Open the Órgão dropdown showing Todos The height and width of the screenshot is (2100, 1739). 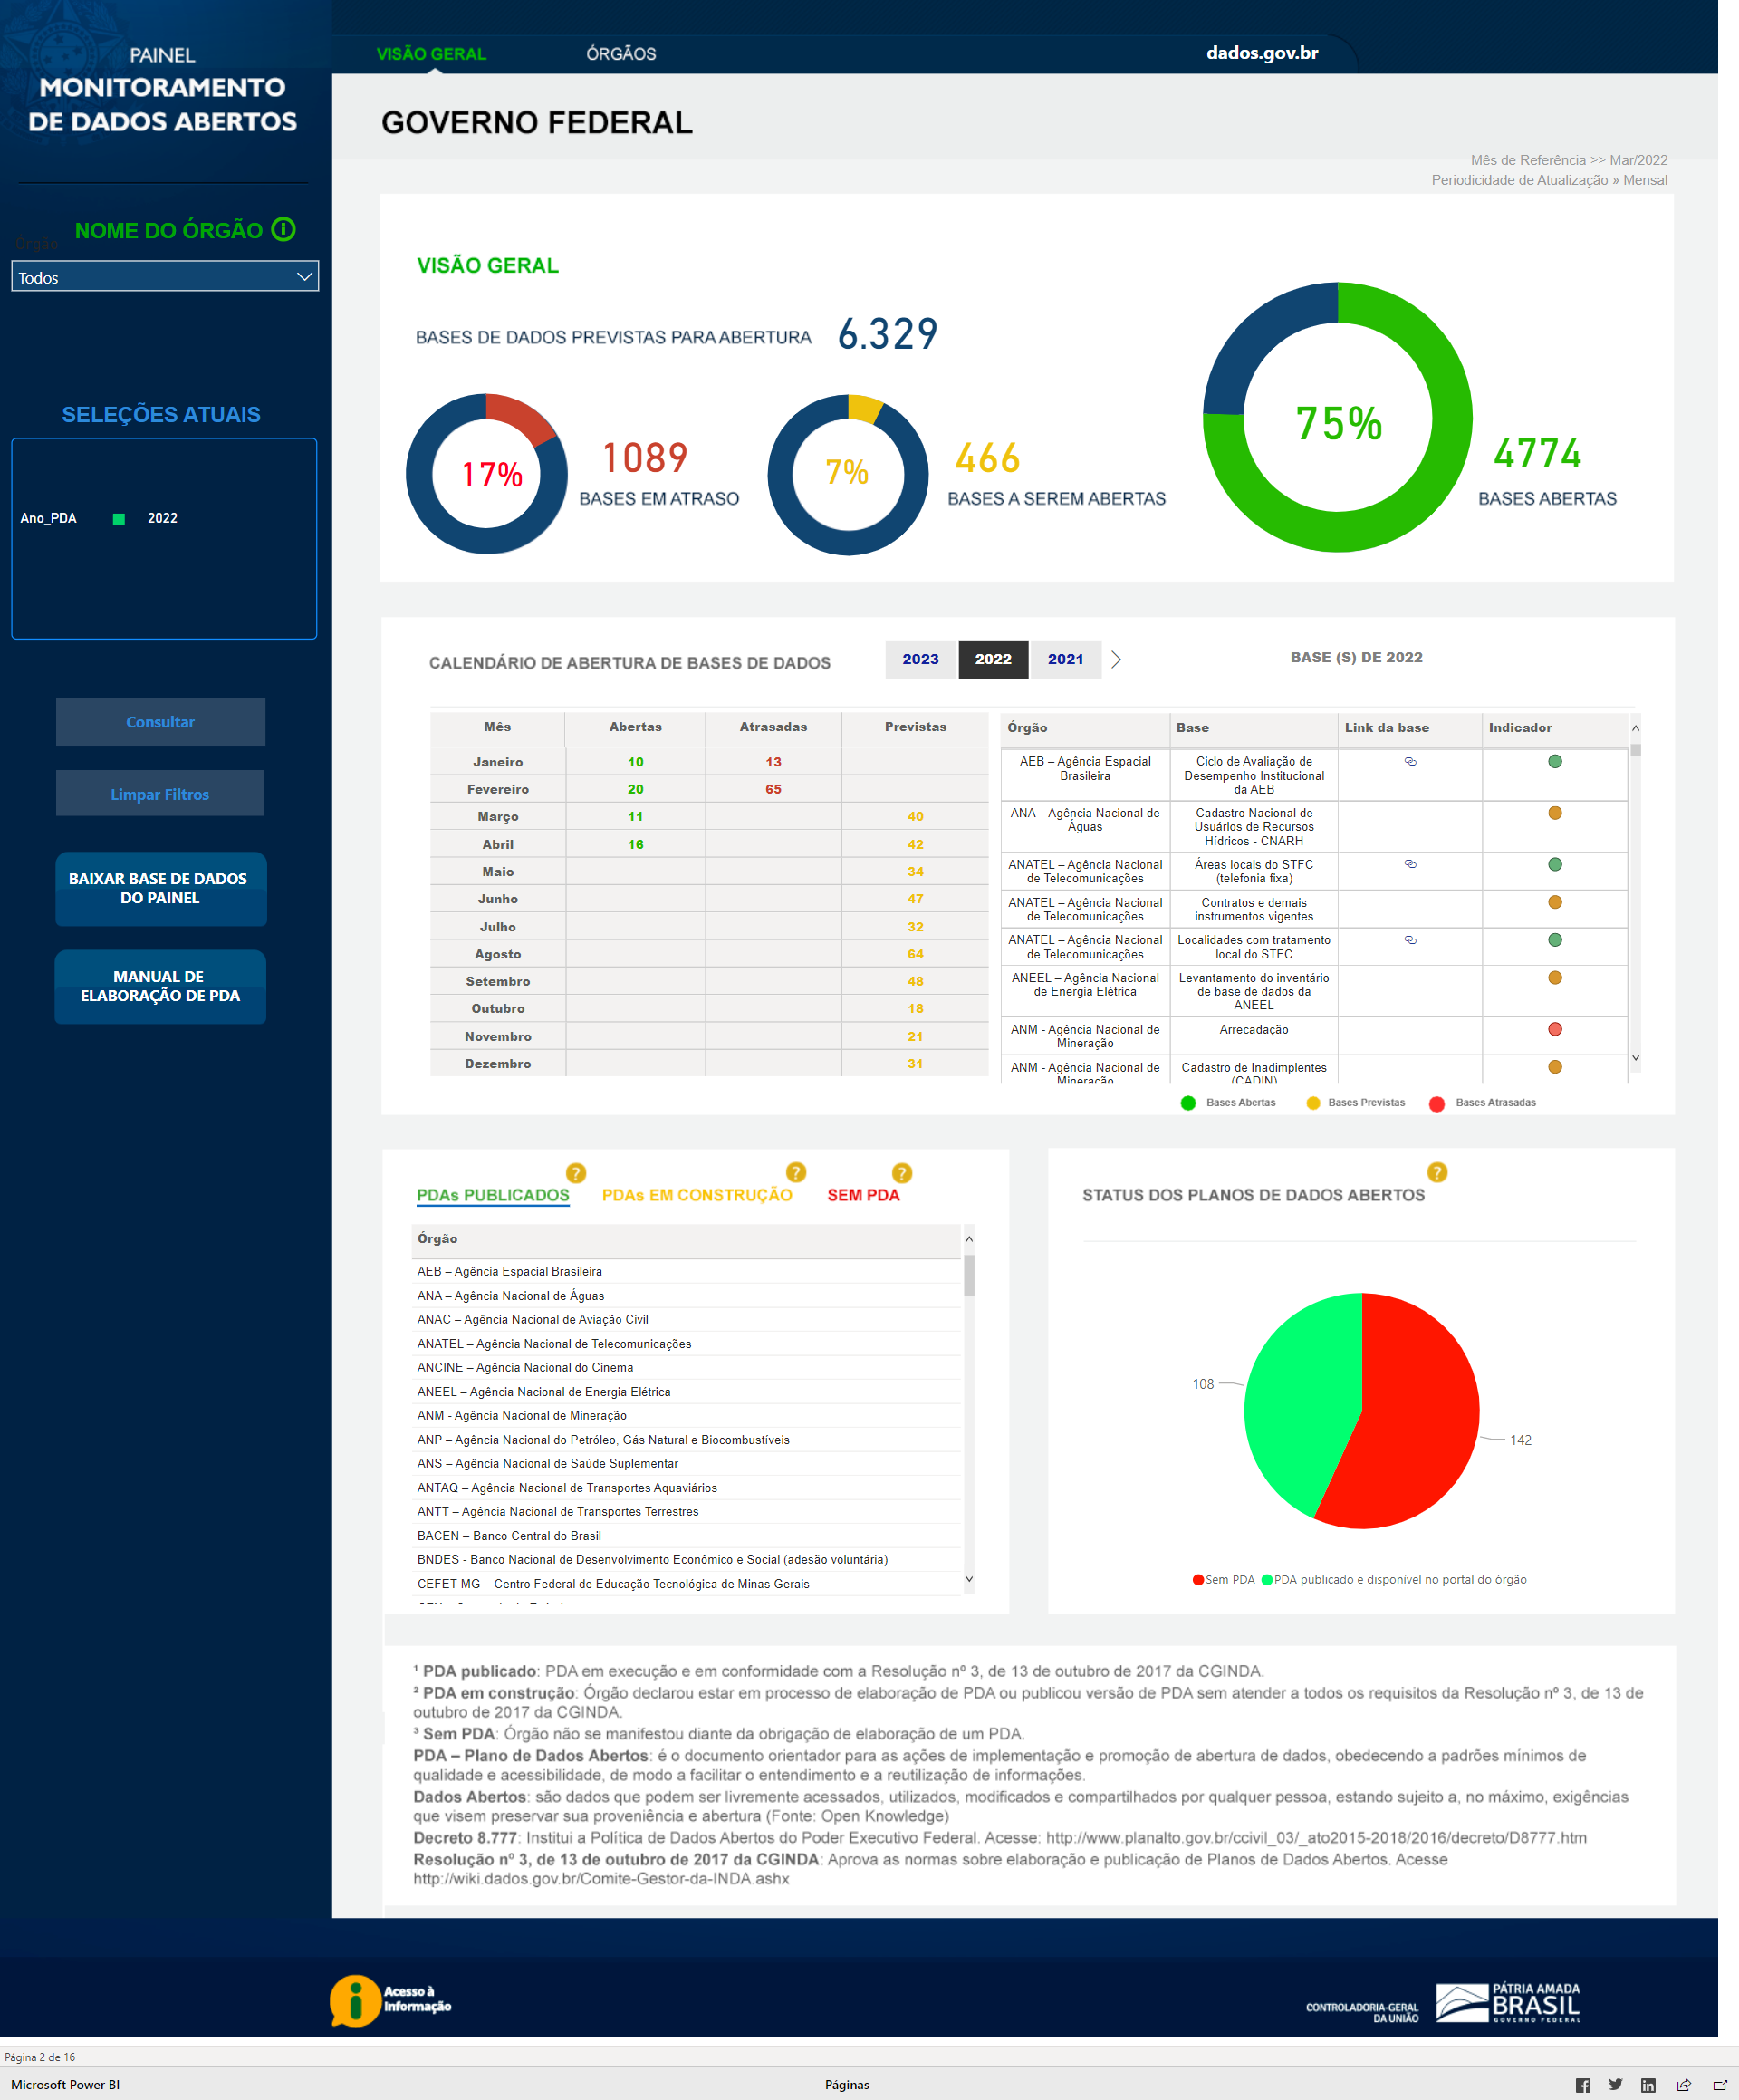165,277
